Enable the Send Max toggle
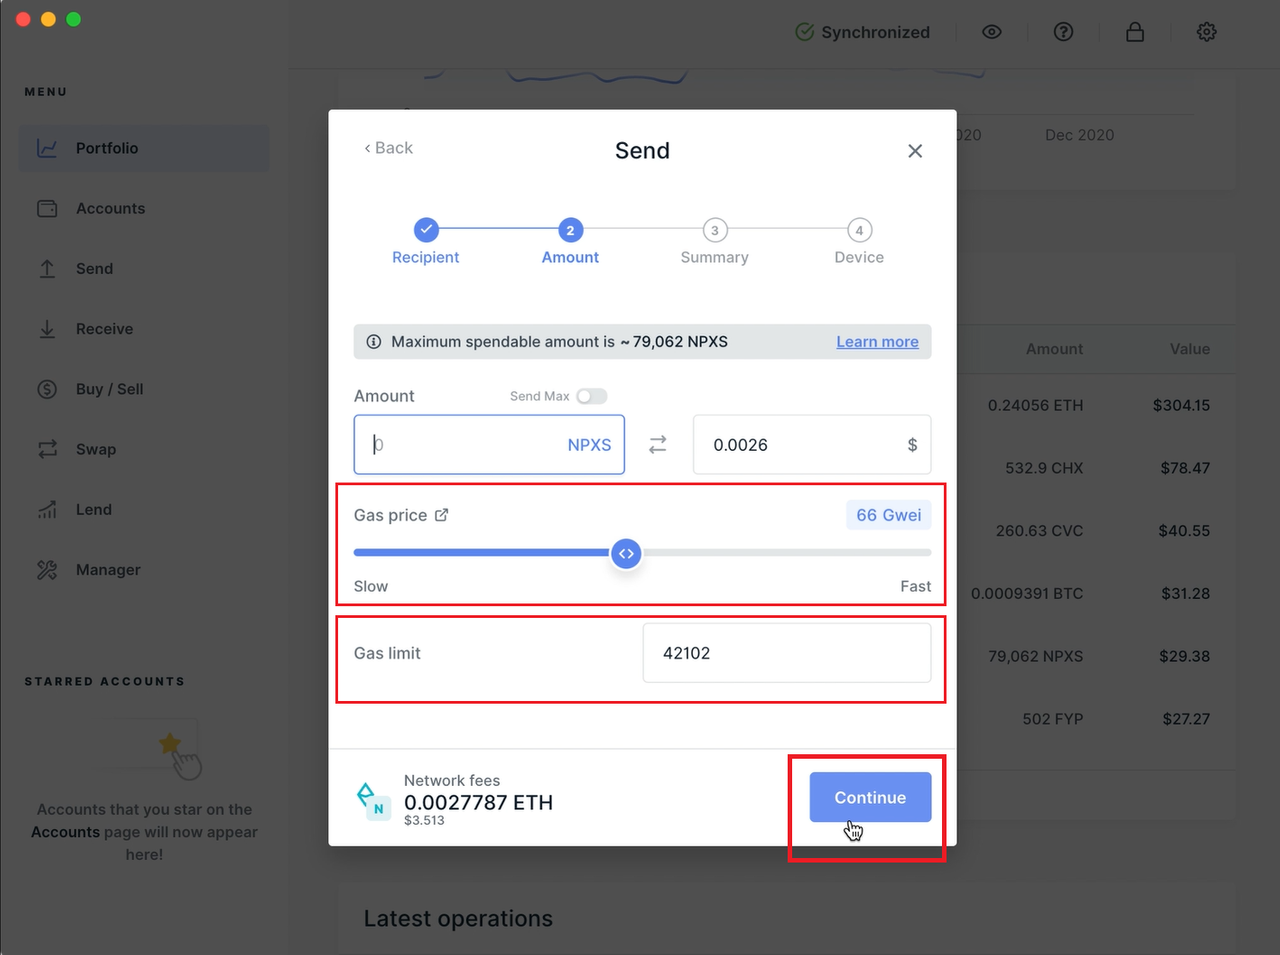The width and height of the screenshot is (1280, 955). 592,396
